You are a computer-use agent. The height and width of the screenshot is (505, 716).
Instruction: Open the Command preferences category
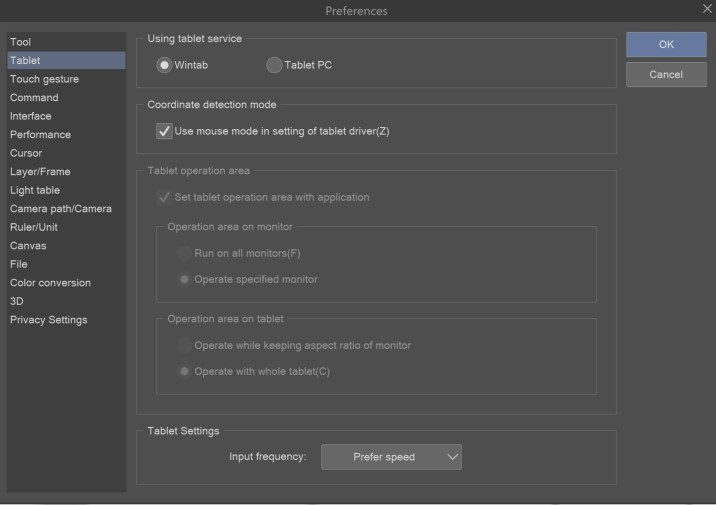tap(34, 98)
